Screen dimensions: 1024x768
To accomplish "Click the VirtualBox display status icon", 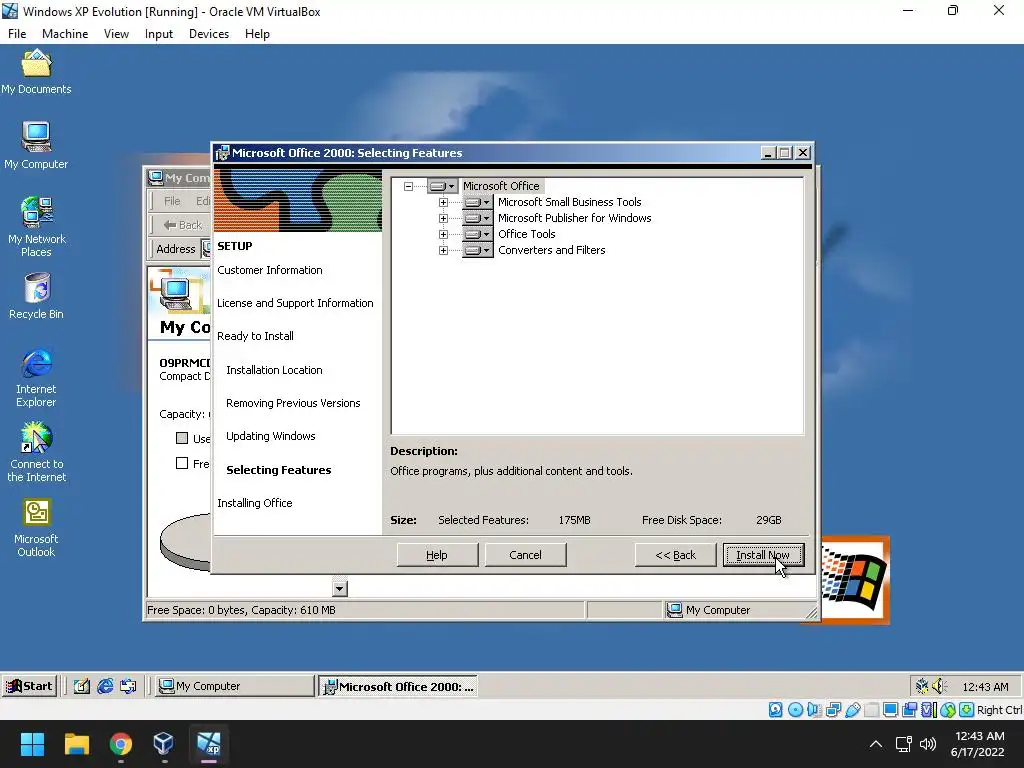I will [890, 710].
